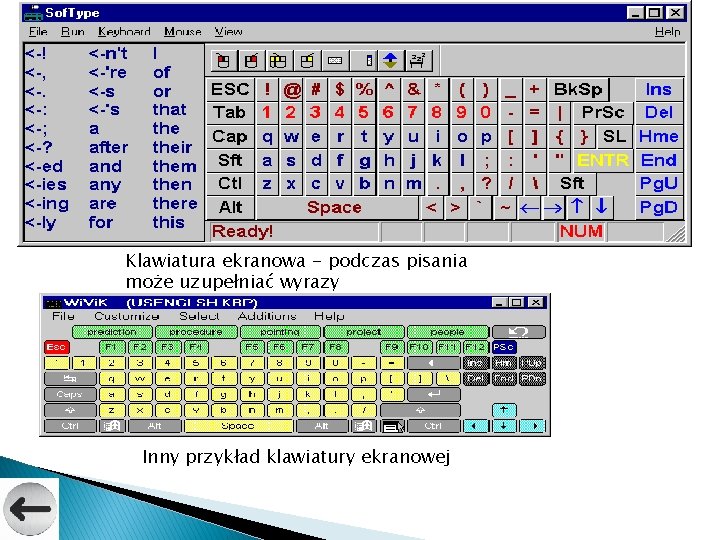The image size is (720, 540).
Task: Click the back arrow button at slide corner
Action: pyautogui.click(x=29, y=509)
